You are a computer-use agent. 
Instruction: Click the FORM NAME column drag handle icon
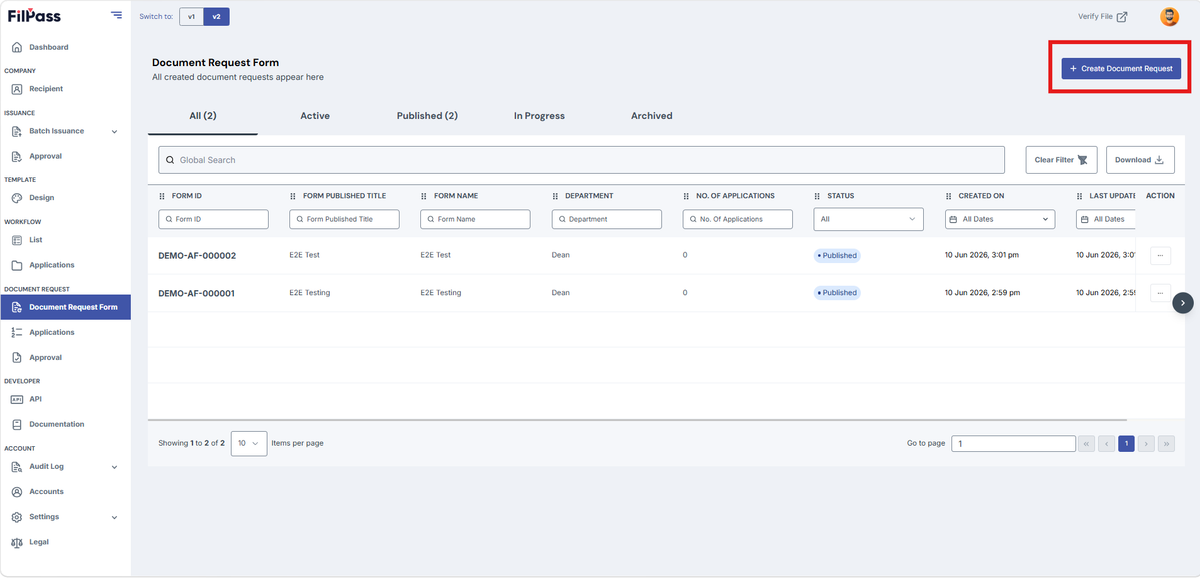424,196
